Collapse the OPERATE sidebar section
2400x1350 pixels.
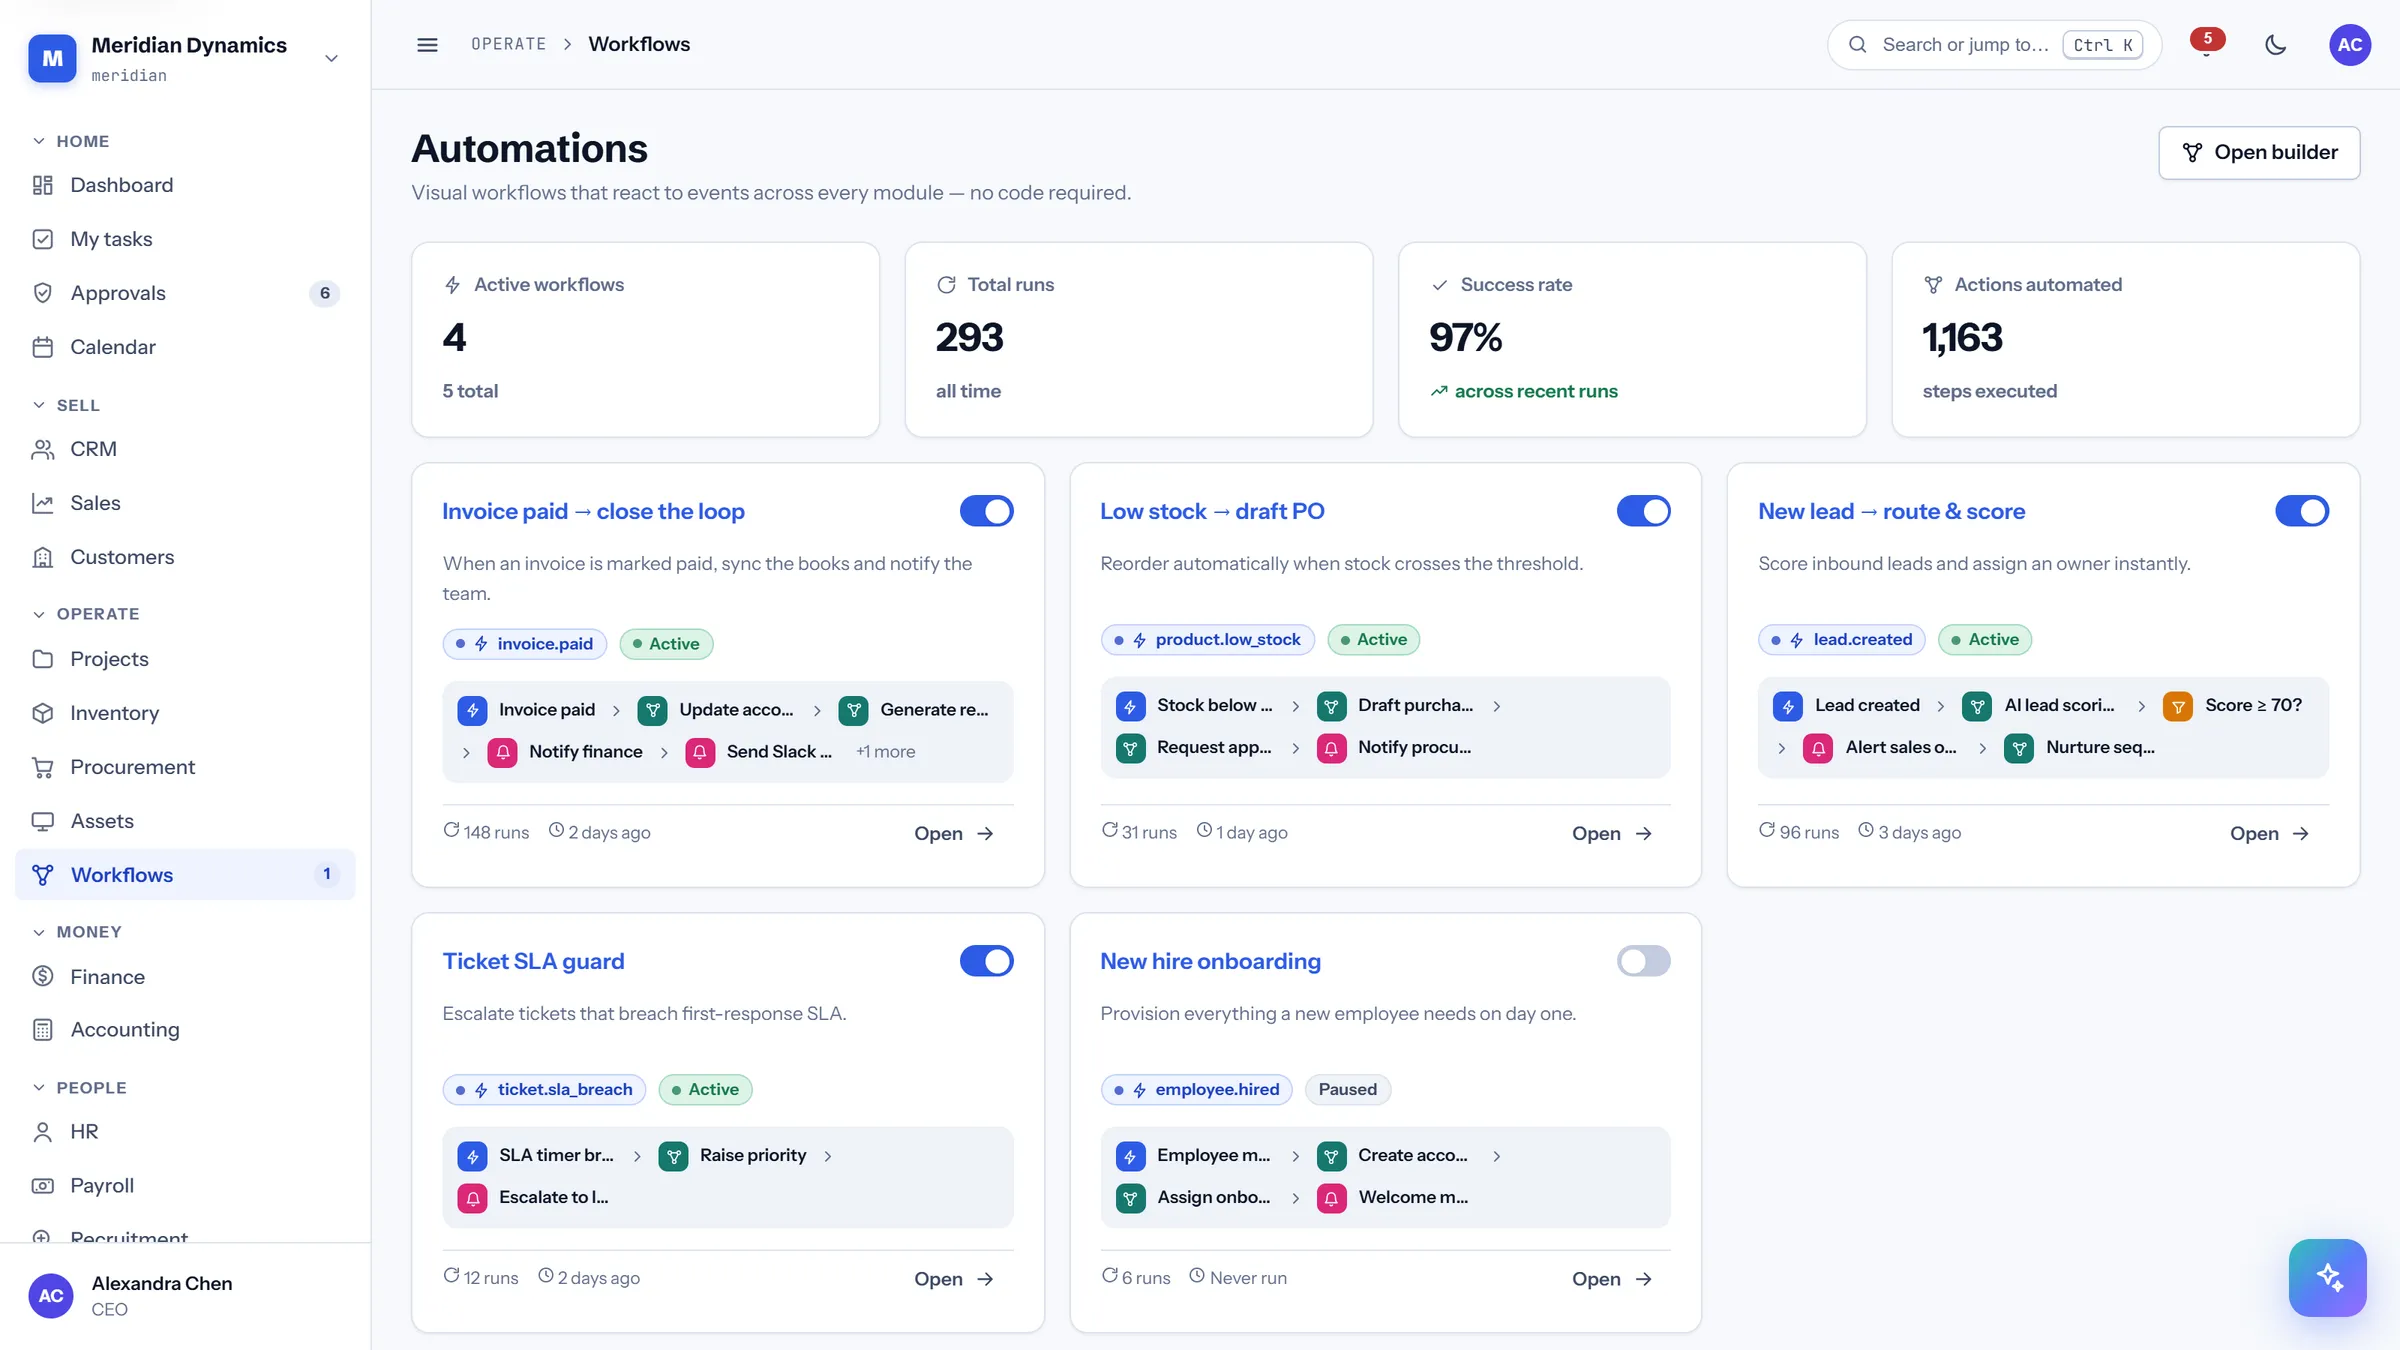[x=86, y=614]
